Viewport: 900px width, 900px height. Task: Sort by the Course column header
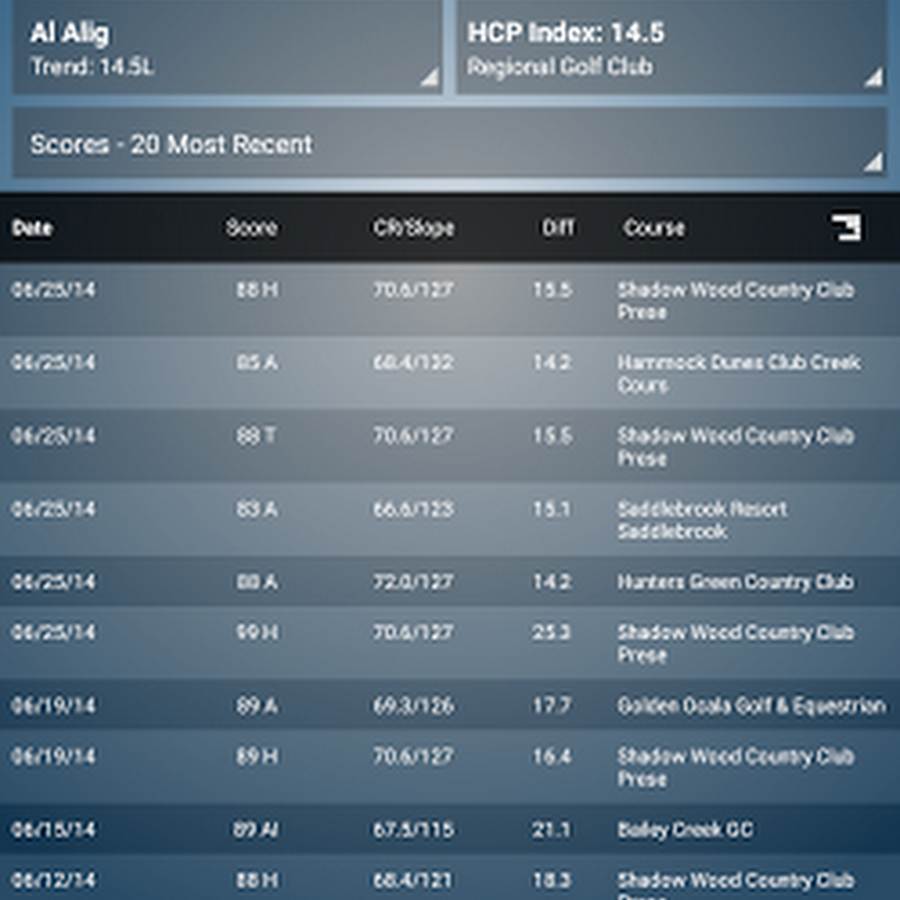pos(654,228)
